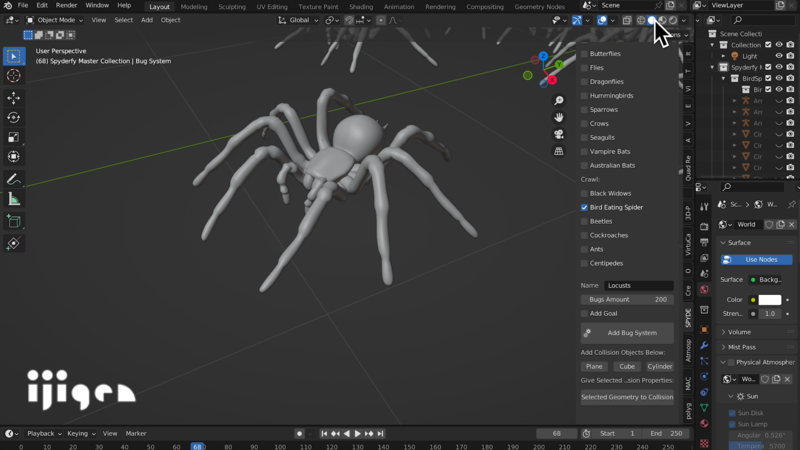This screenshot has height=450, width=800.
Task: Enable the Black Widows checkbox
Action: click(584, 193)
